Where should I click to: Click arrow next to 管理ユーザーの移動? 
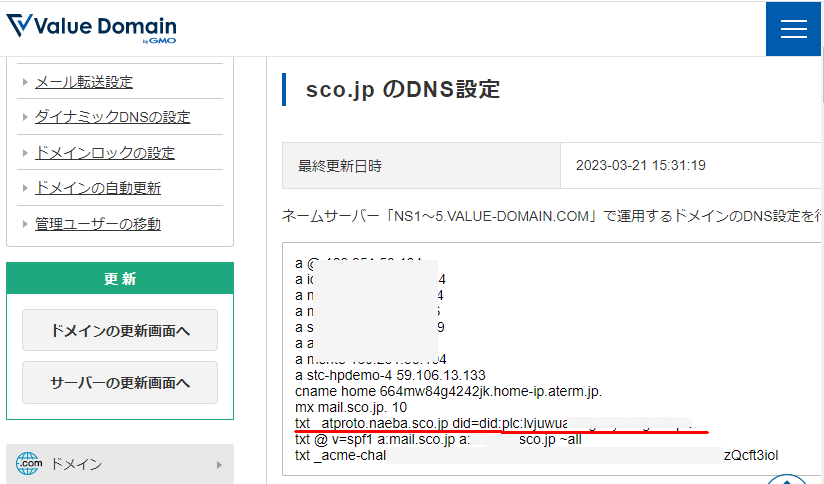pos(25,224)
